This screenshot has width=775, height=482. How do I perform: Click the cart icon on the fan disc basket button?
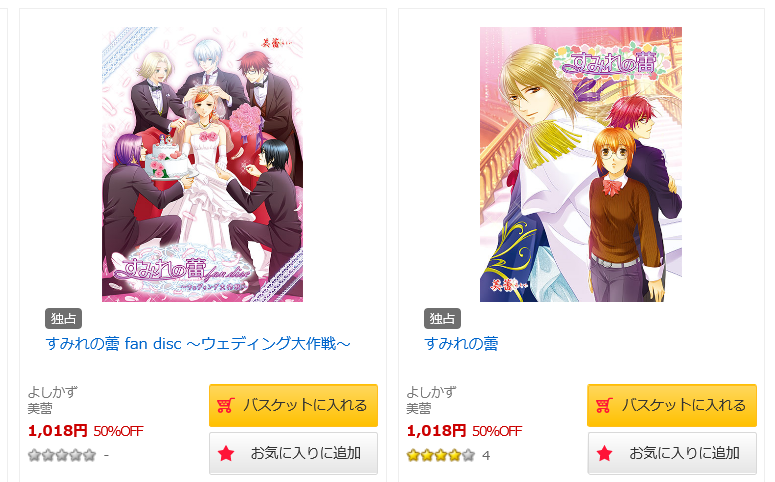[x=225, y=405]
